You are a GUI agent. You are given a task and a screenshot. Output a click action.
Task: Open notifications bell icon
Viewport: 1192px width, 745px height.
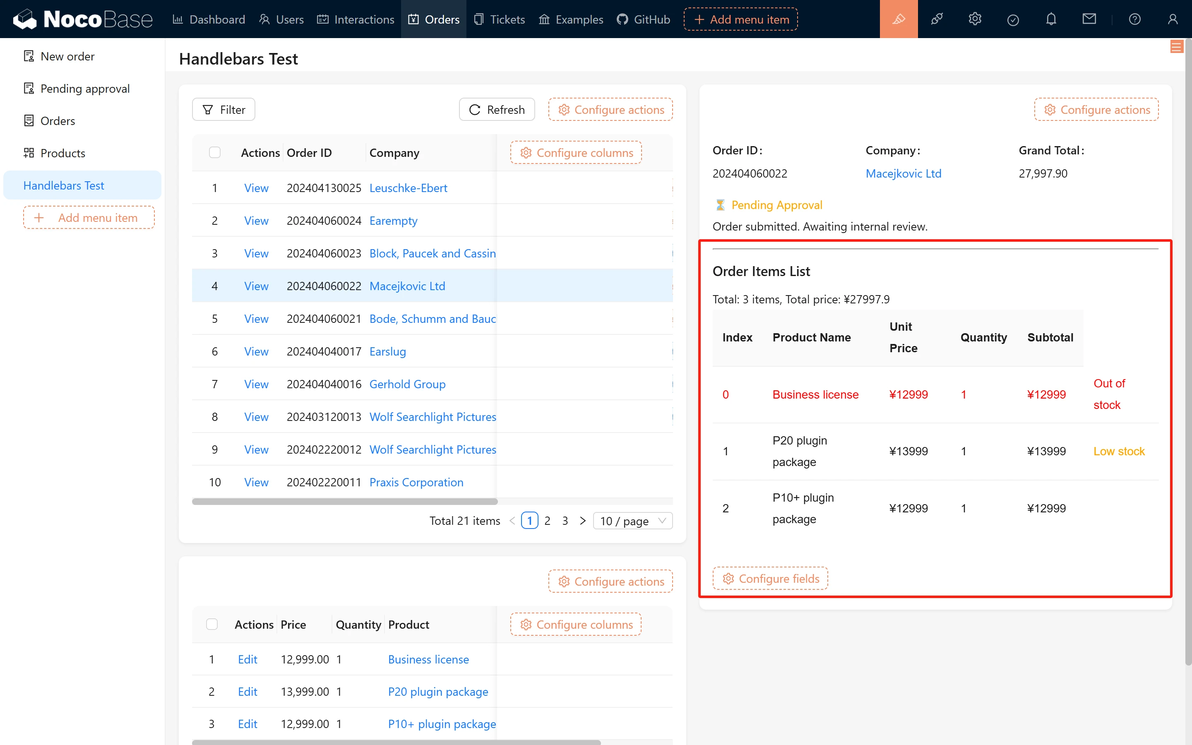[1051, 19]
